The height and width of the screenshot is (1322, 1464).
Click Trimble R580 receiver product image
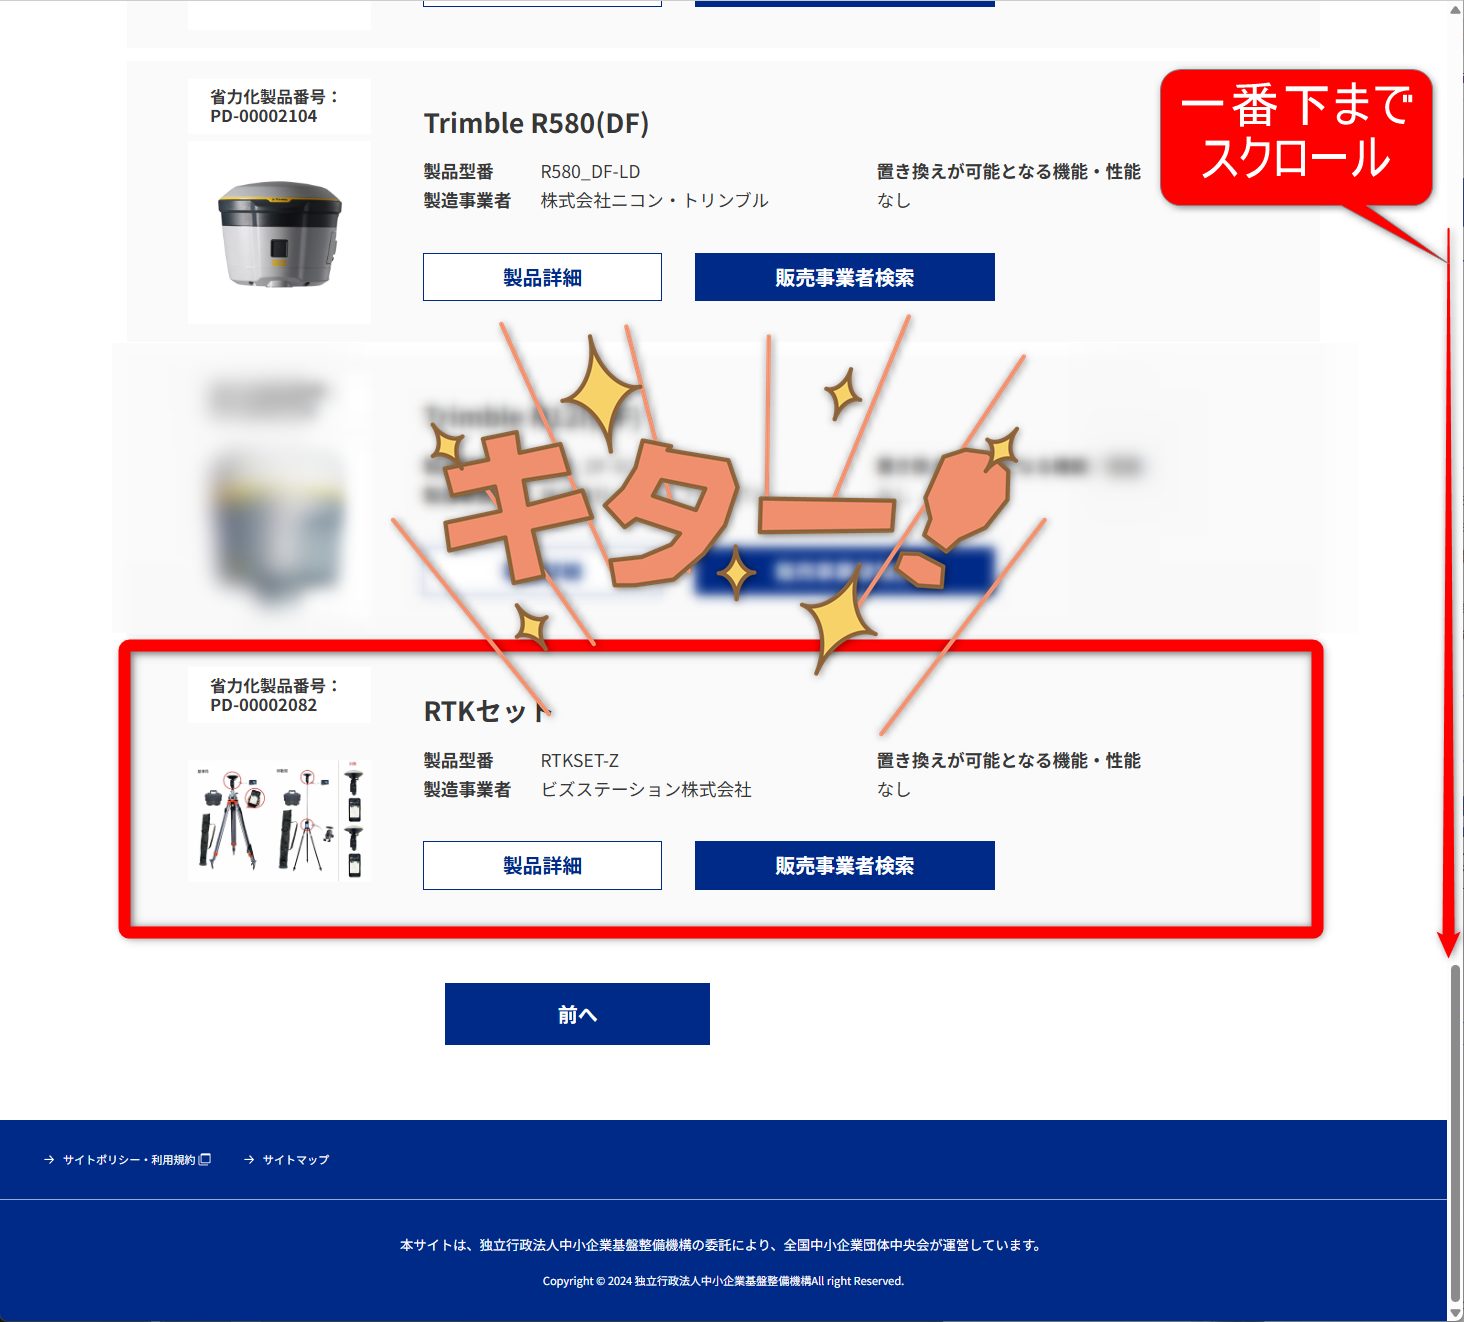279,232
